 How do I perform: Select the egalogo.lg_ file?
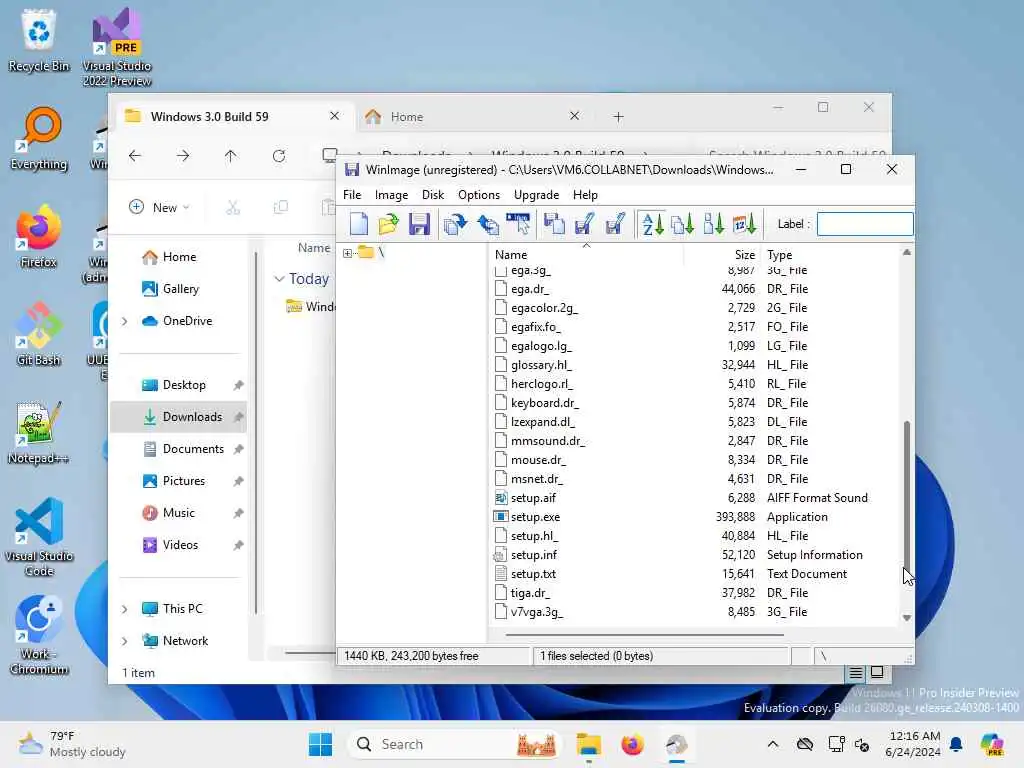(x=541, y=345)
